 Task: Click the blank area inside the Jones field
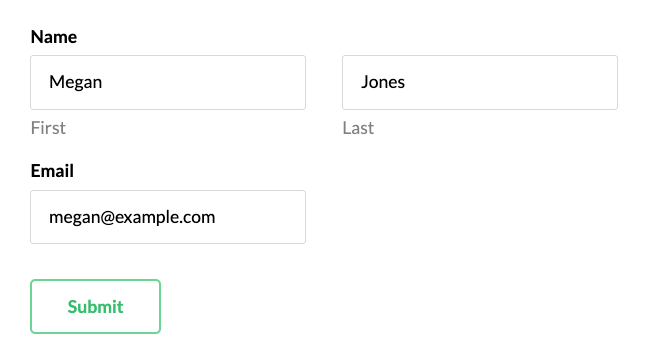click(x=510, y=82)
